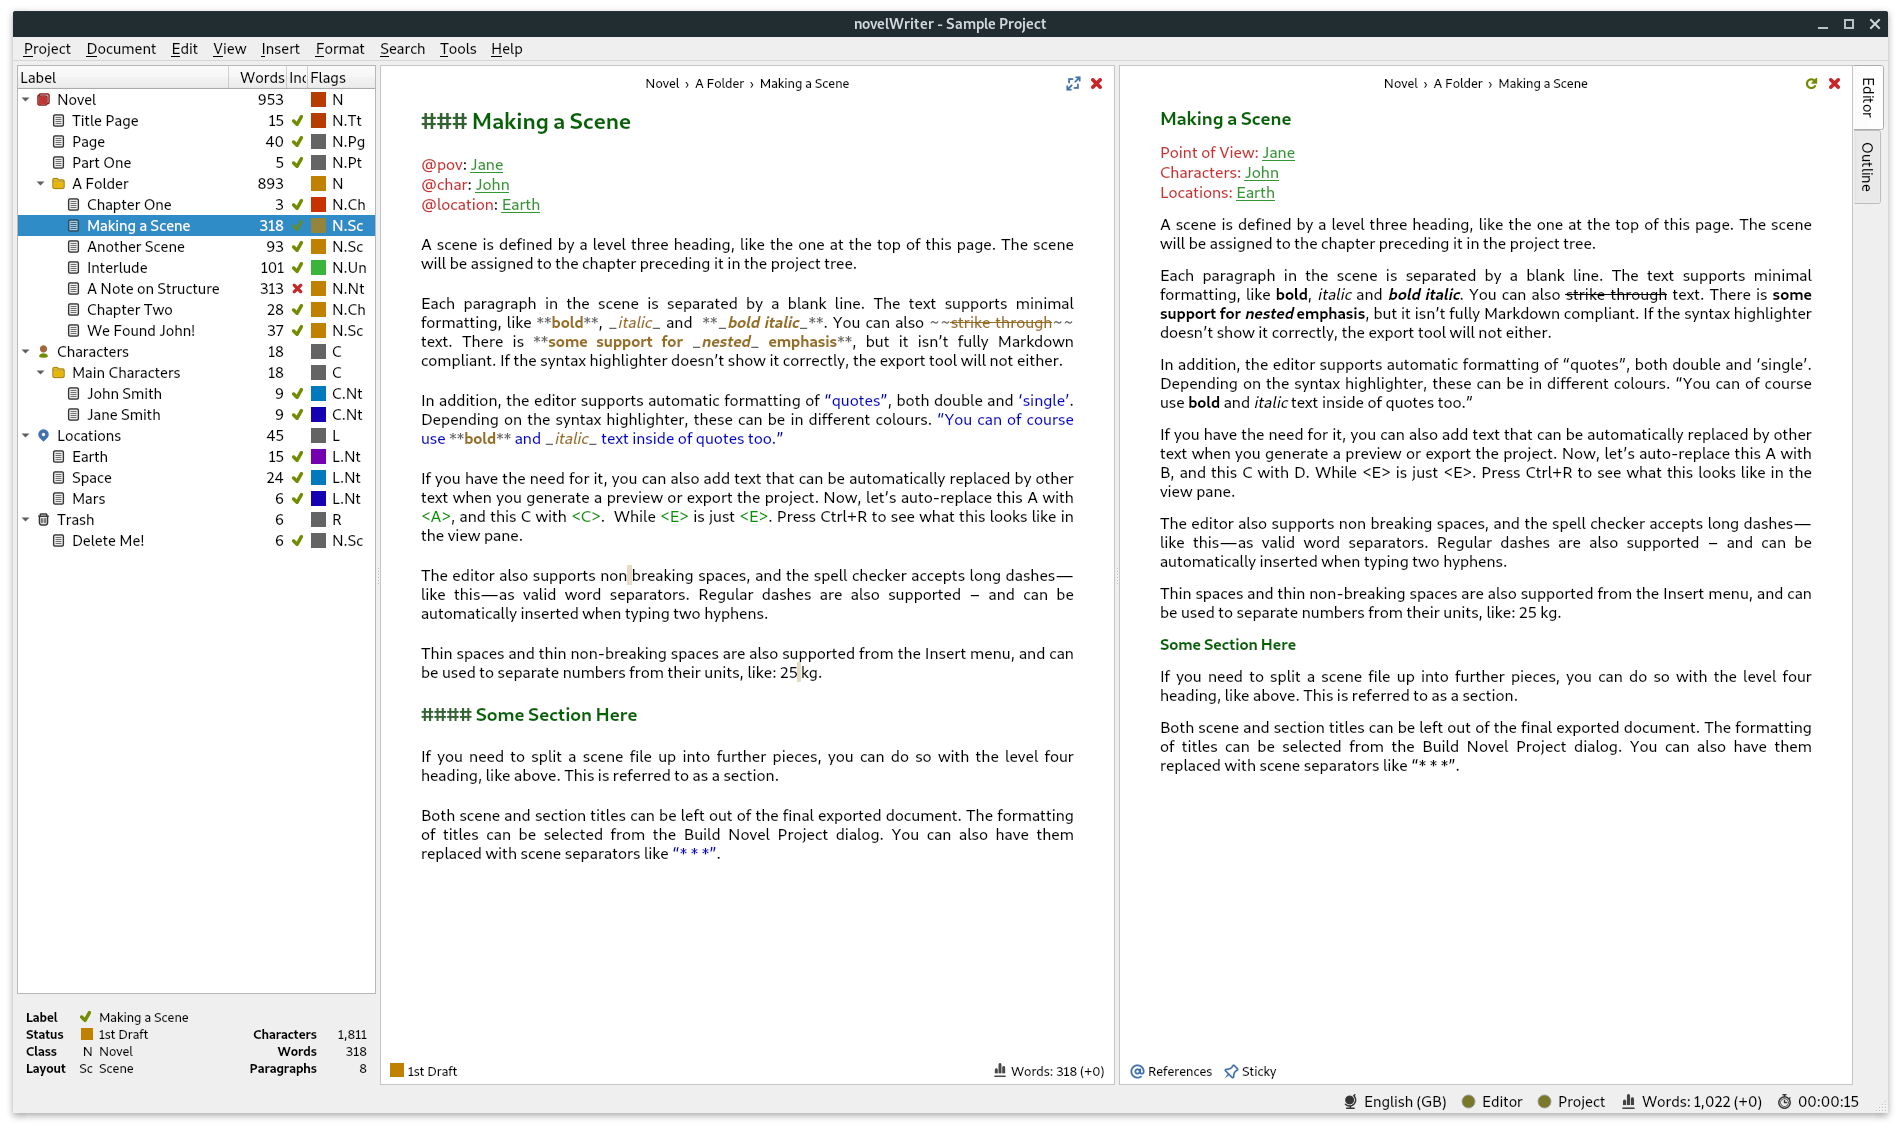The image size is (1901, 1129).
Task: Click A Folder breadcrumb in editor header
Action: tap(719, 84)
